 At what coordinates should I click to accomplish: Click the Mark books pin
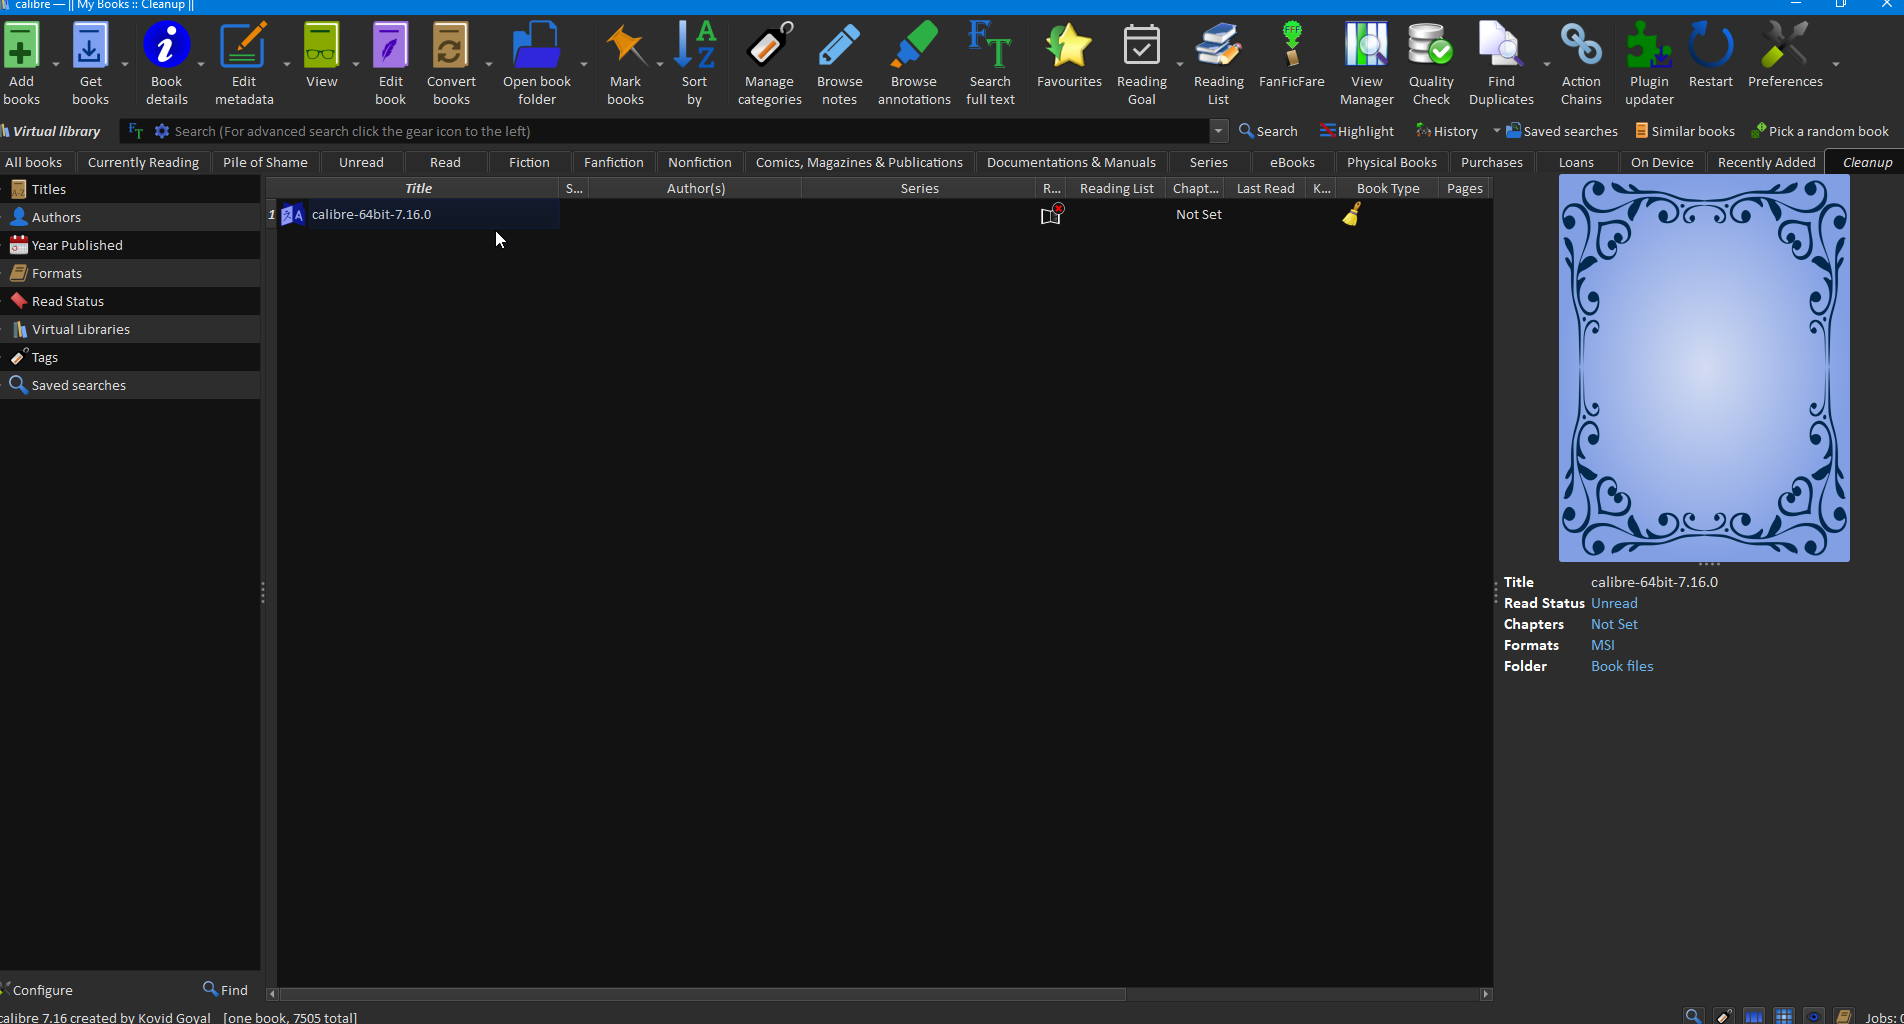coord(625,63)
